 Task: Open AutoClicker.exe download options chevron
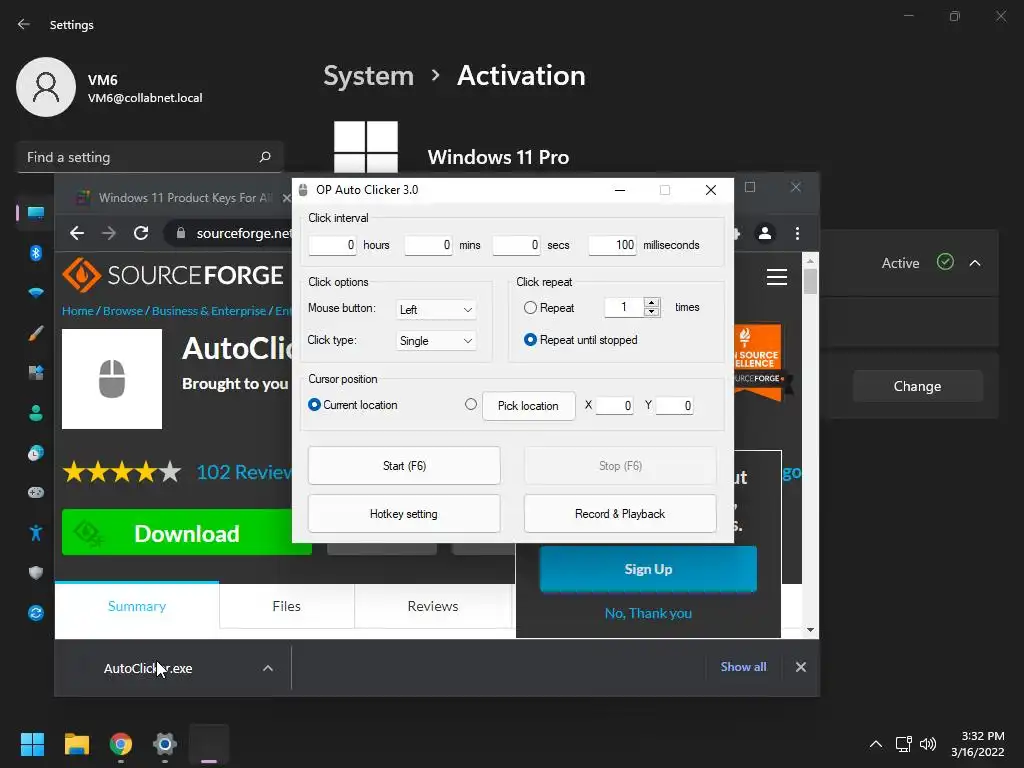[x=268, y=668]
